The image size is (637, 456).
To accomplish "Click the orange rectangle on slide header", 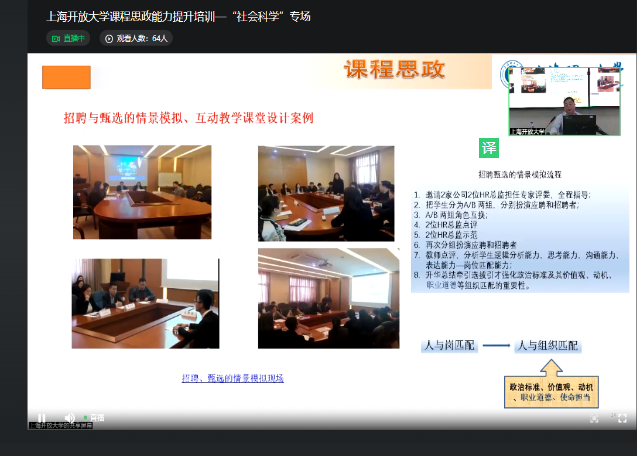I will [66, 77].
